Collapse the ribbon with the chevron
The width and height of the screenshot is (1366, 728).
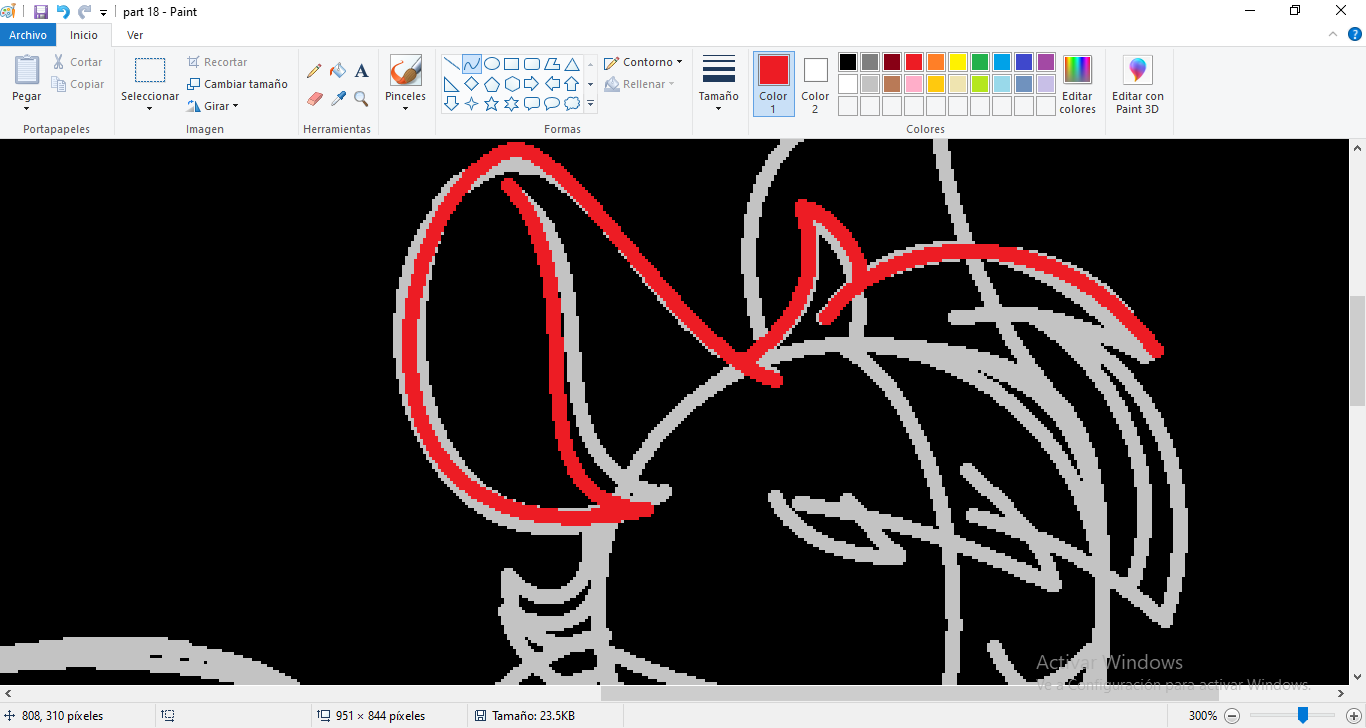coord(1332,35)
